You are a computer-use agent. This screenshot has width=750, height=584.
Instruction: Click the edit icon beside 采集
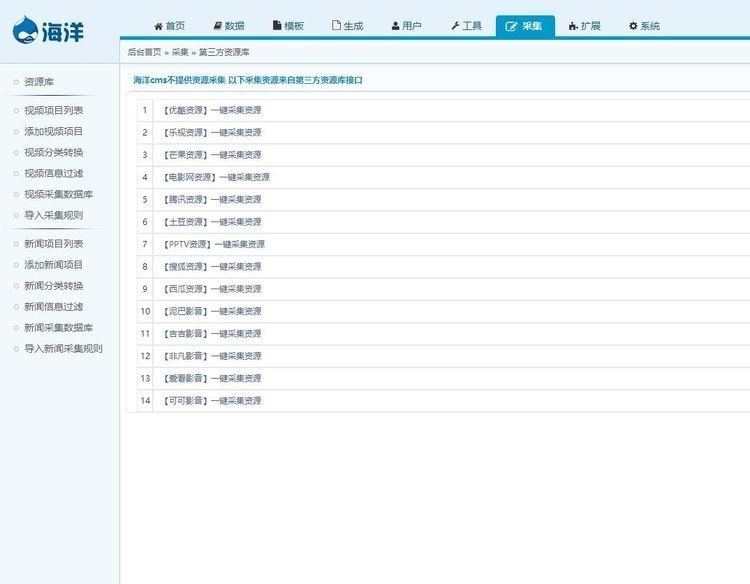pos(511,26)
